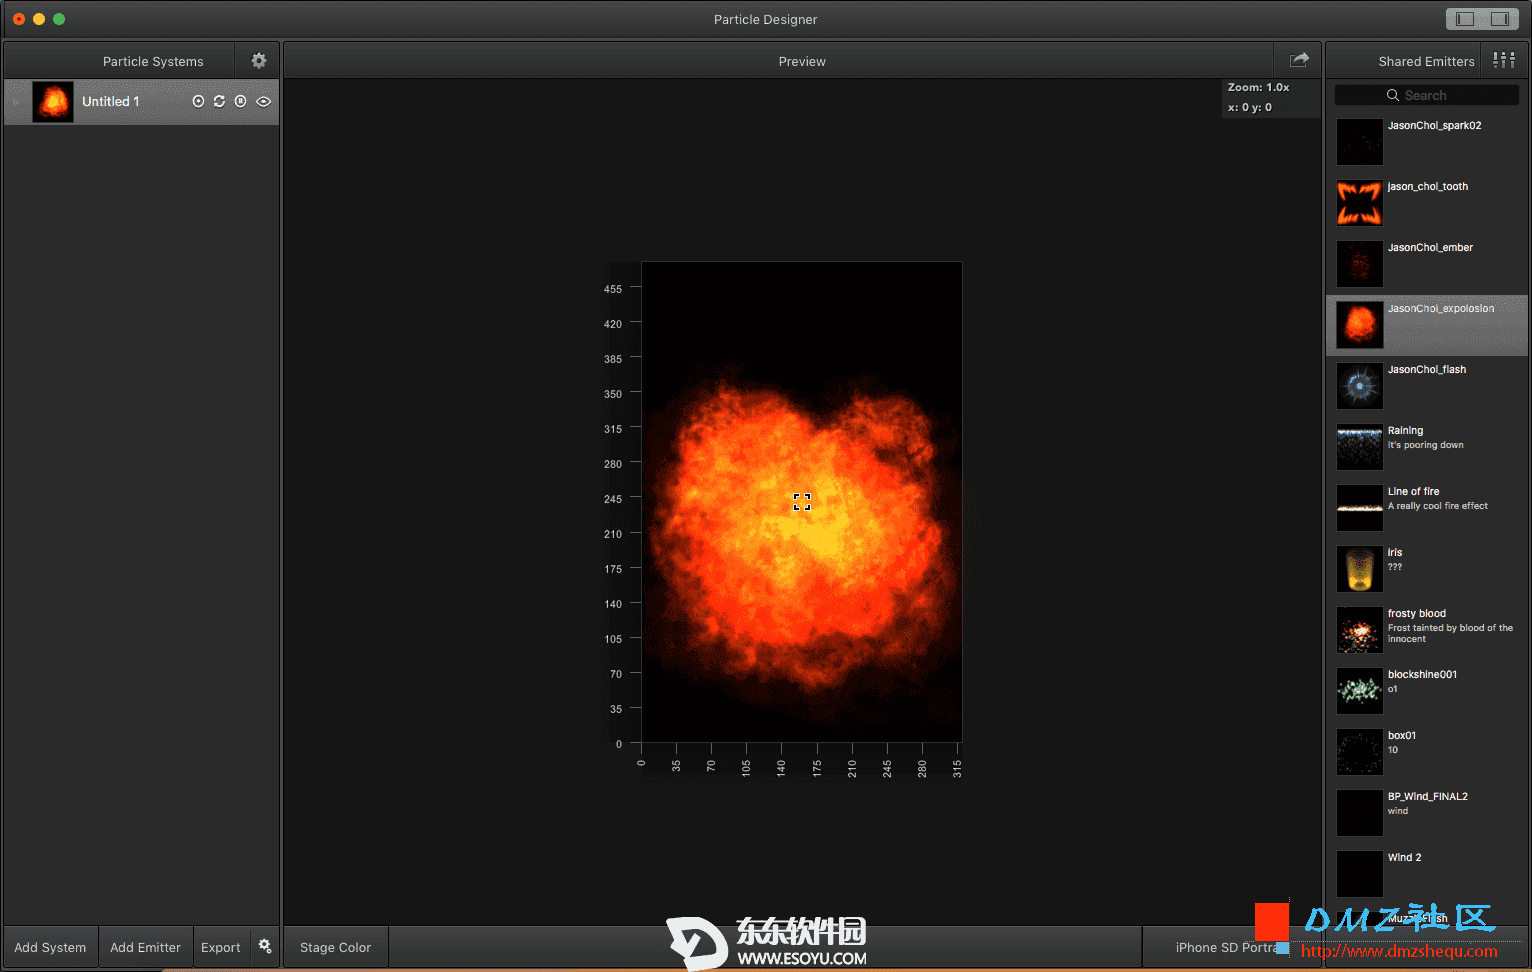Select JasonChoi_flash emitter
The height and width of the screenshot is (972, 1532).
(x=1427, y=386)
